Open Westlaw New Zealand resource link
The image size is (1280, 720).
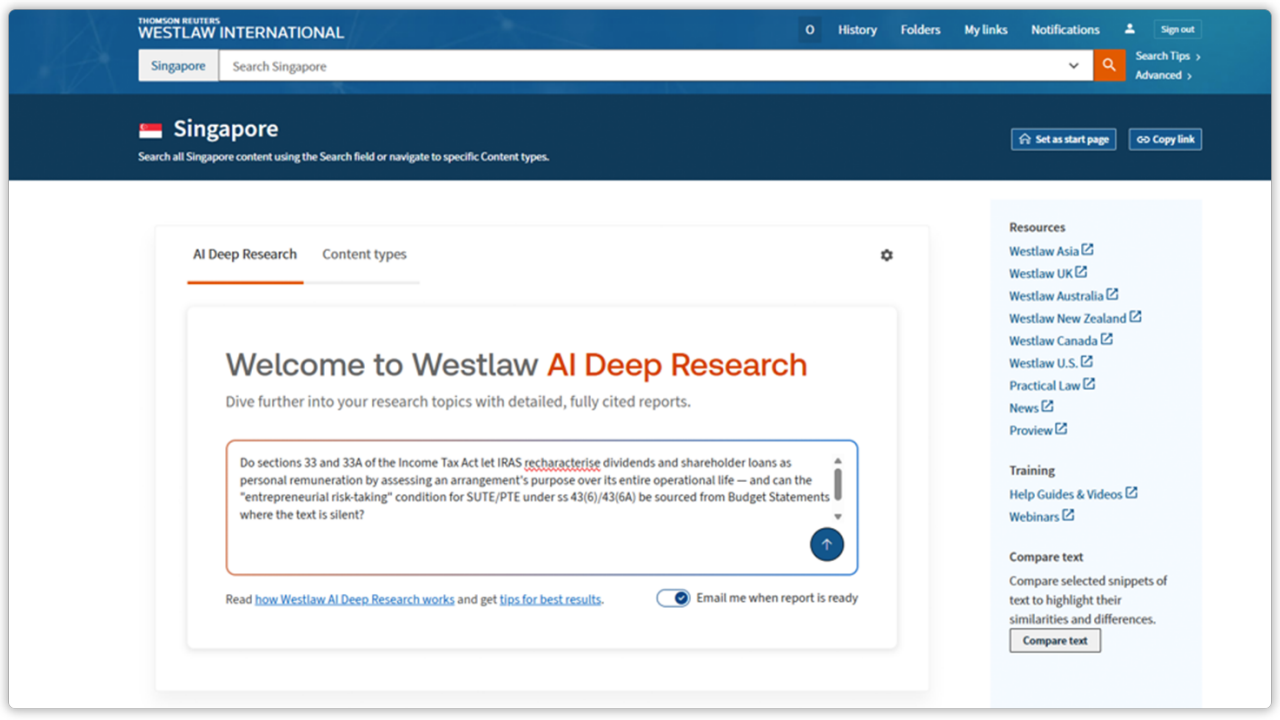click(1075, 318)
